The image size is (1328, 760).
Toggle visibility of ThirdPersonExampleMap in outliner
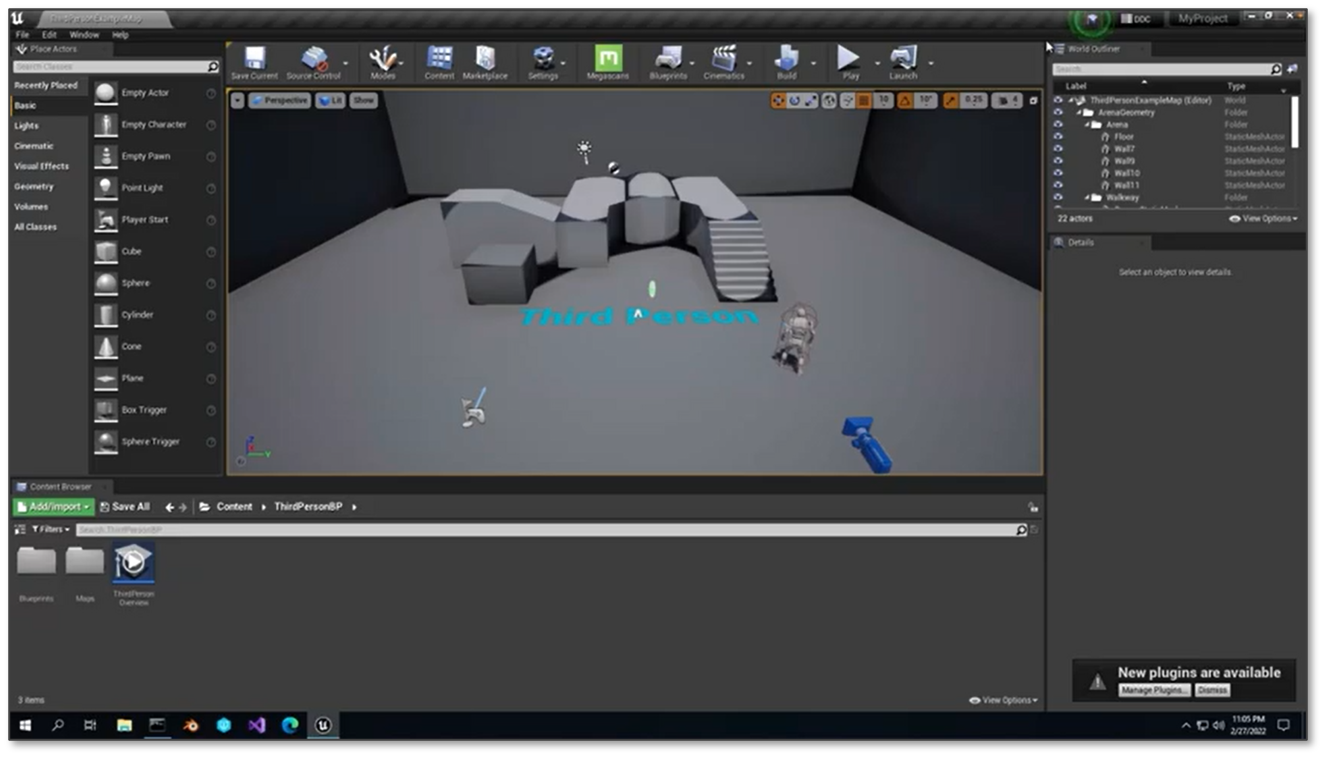(1058, 100)
